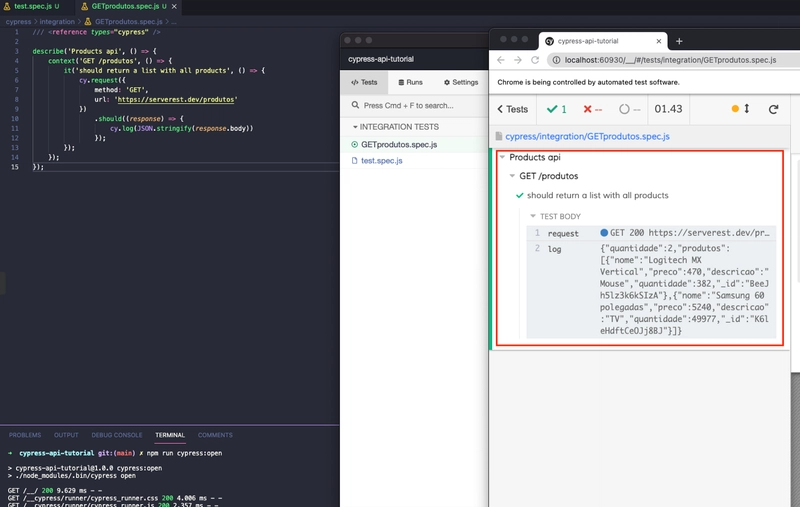Close the GETprodutos.spec.js editor tab
This screenshot has width=800, height=507.
[174, 7]
